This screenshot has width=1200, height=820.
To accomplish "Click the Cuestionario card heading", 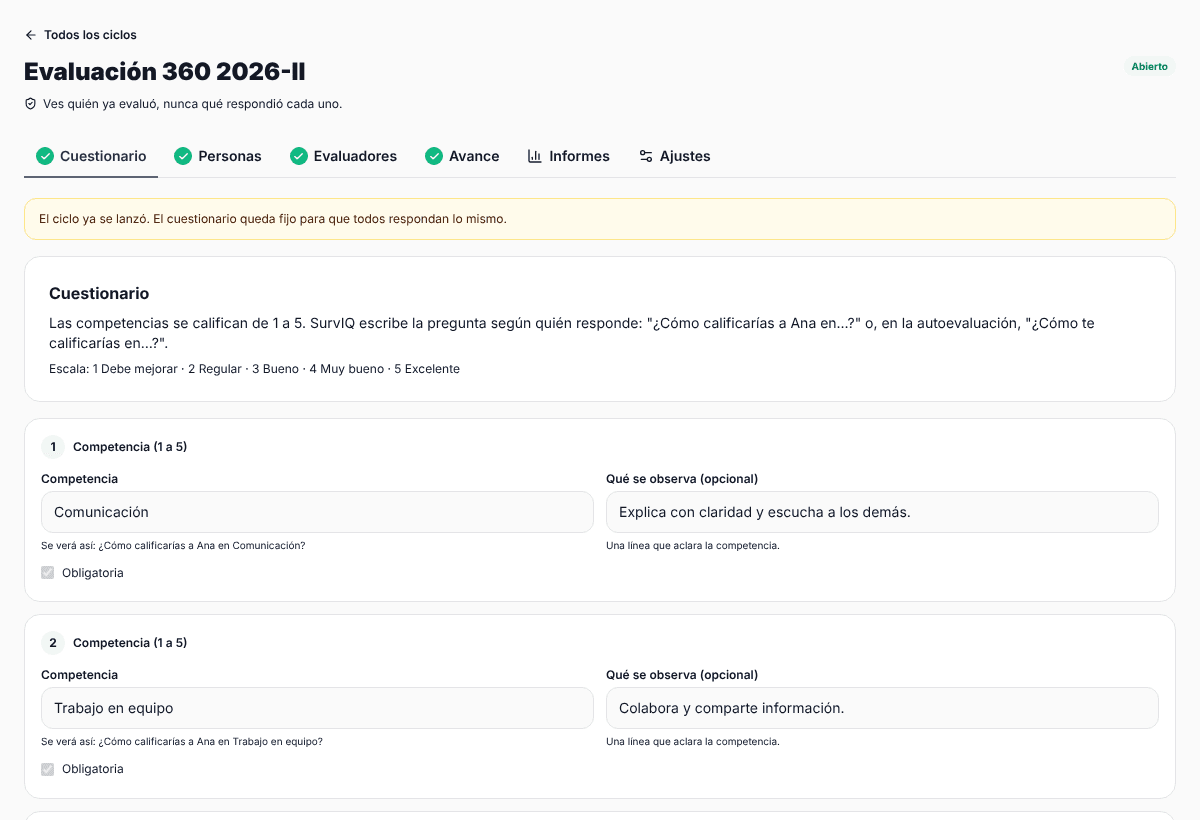I will point(99,294).
